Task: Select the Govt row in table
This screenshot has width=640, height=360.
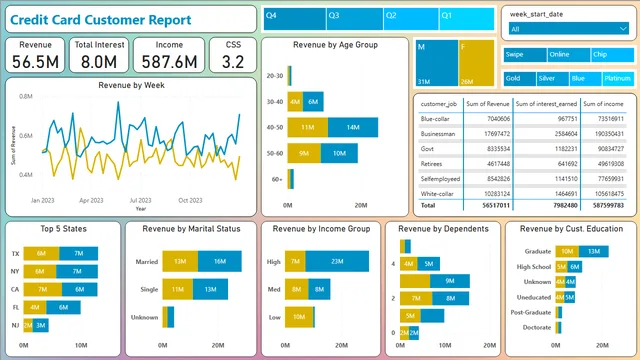Action: point(522,149)
